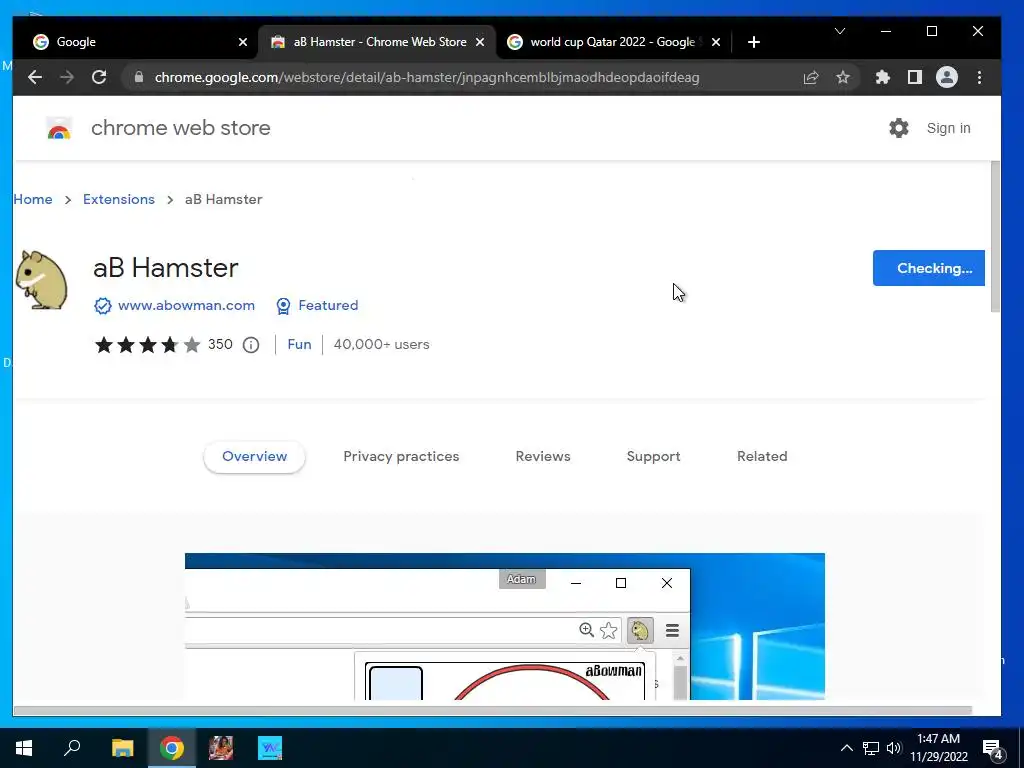Image resolution: width=1024 pixels, height=768 pixels.
Task: Click the volume speaker tray icon
Action: tap(893, 748)
